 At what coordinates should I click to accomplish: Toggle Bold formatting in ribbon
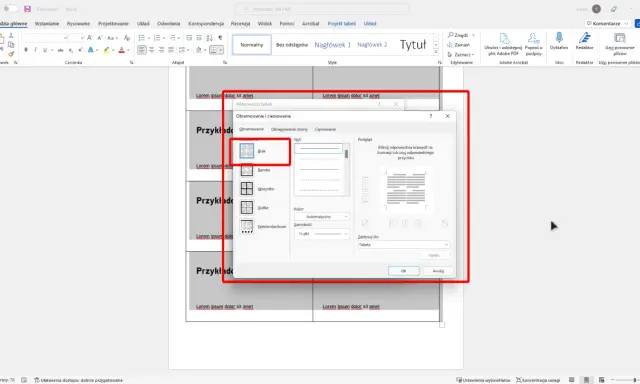coord(26,50)
